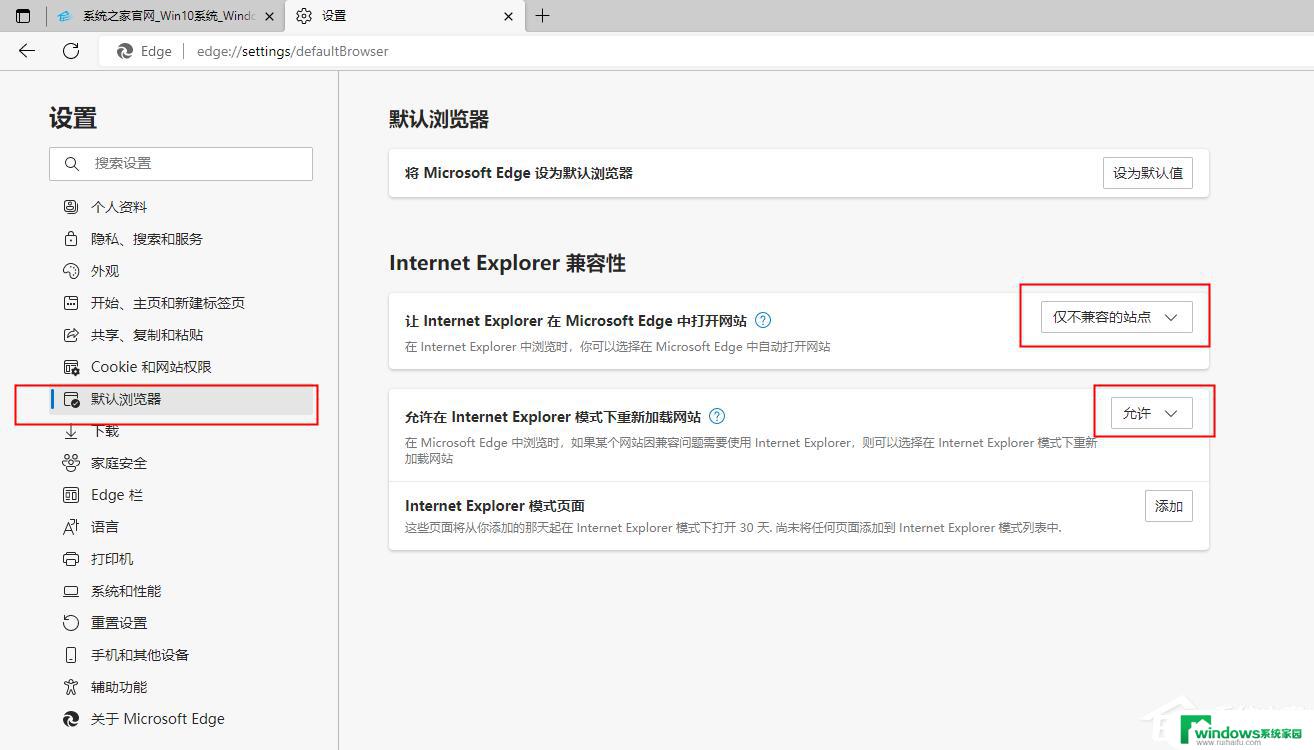Close the 设置 tab
The width and height of the screenshot is (1314, 750).
[508, 16]
